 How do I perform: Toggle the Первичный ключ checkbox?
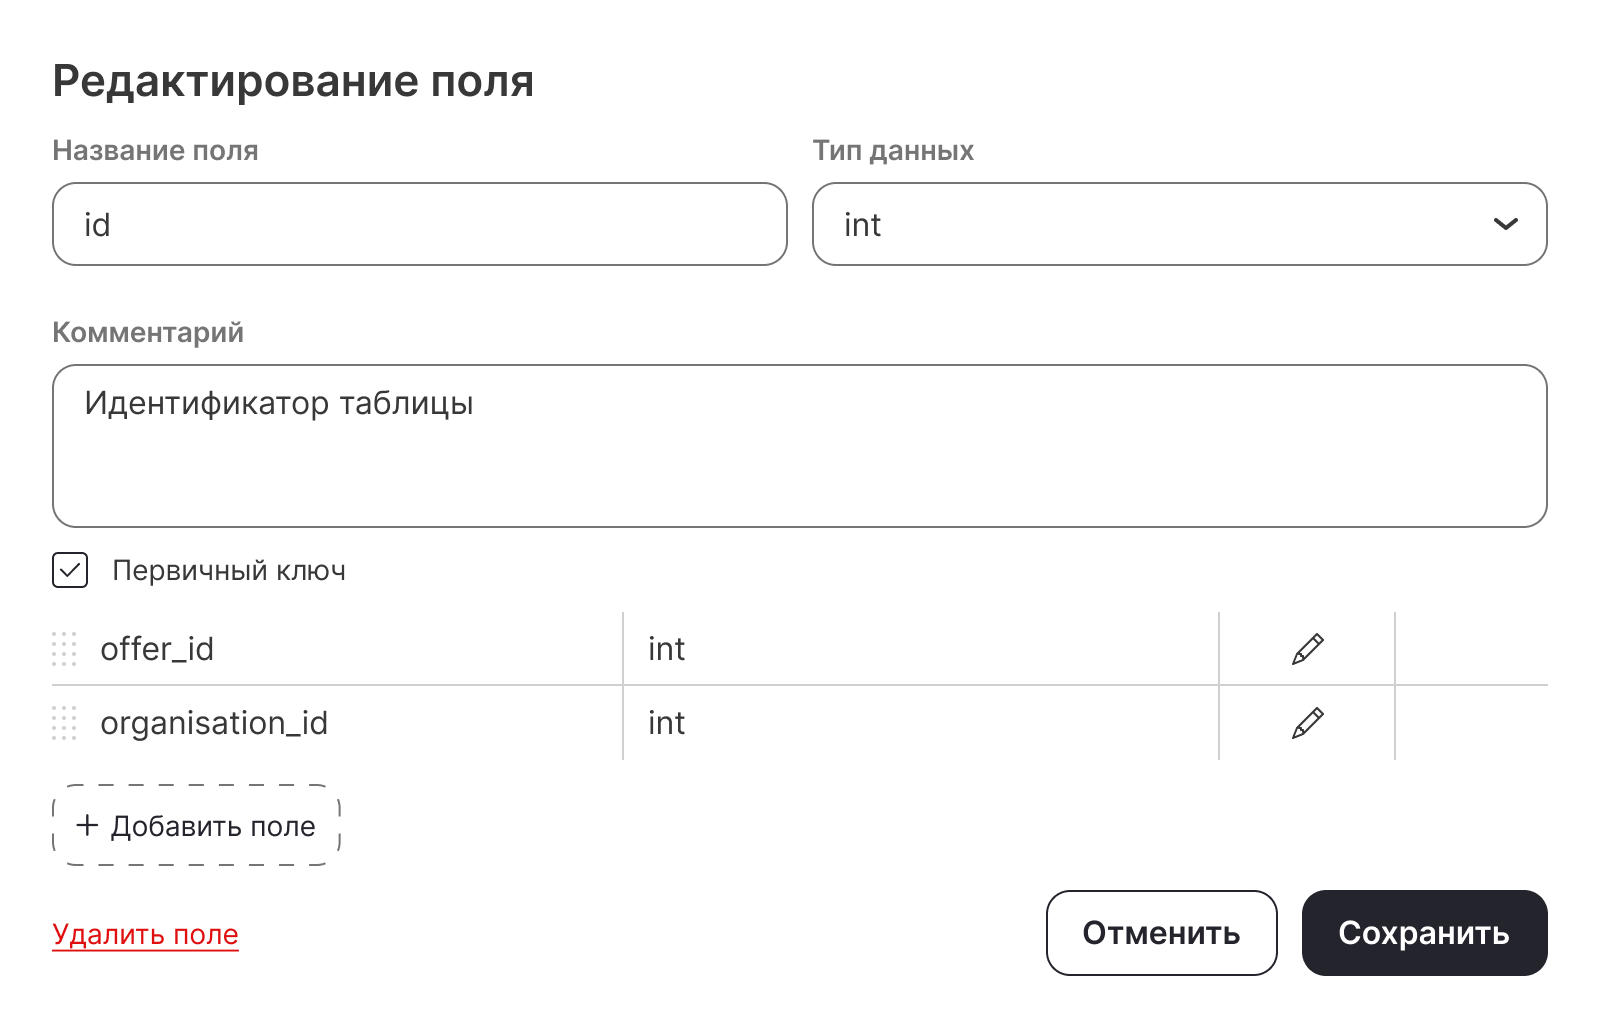[x=70, y=571]
